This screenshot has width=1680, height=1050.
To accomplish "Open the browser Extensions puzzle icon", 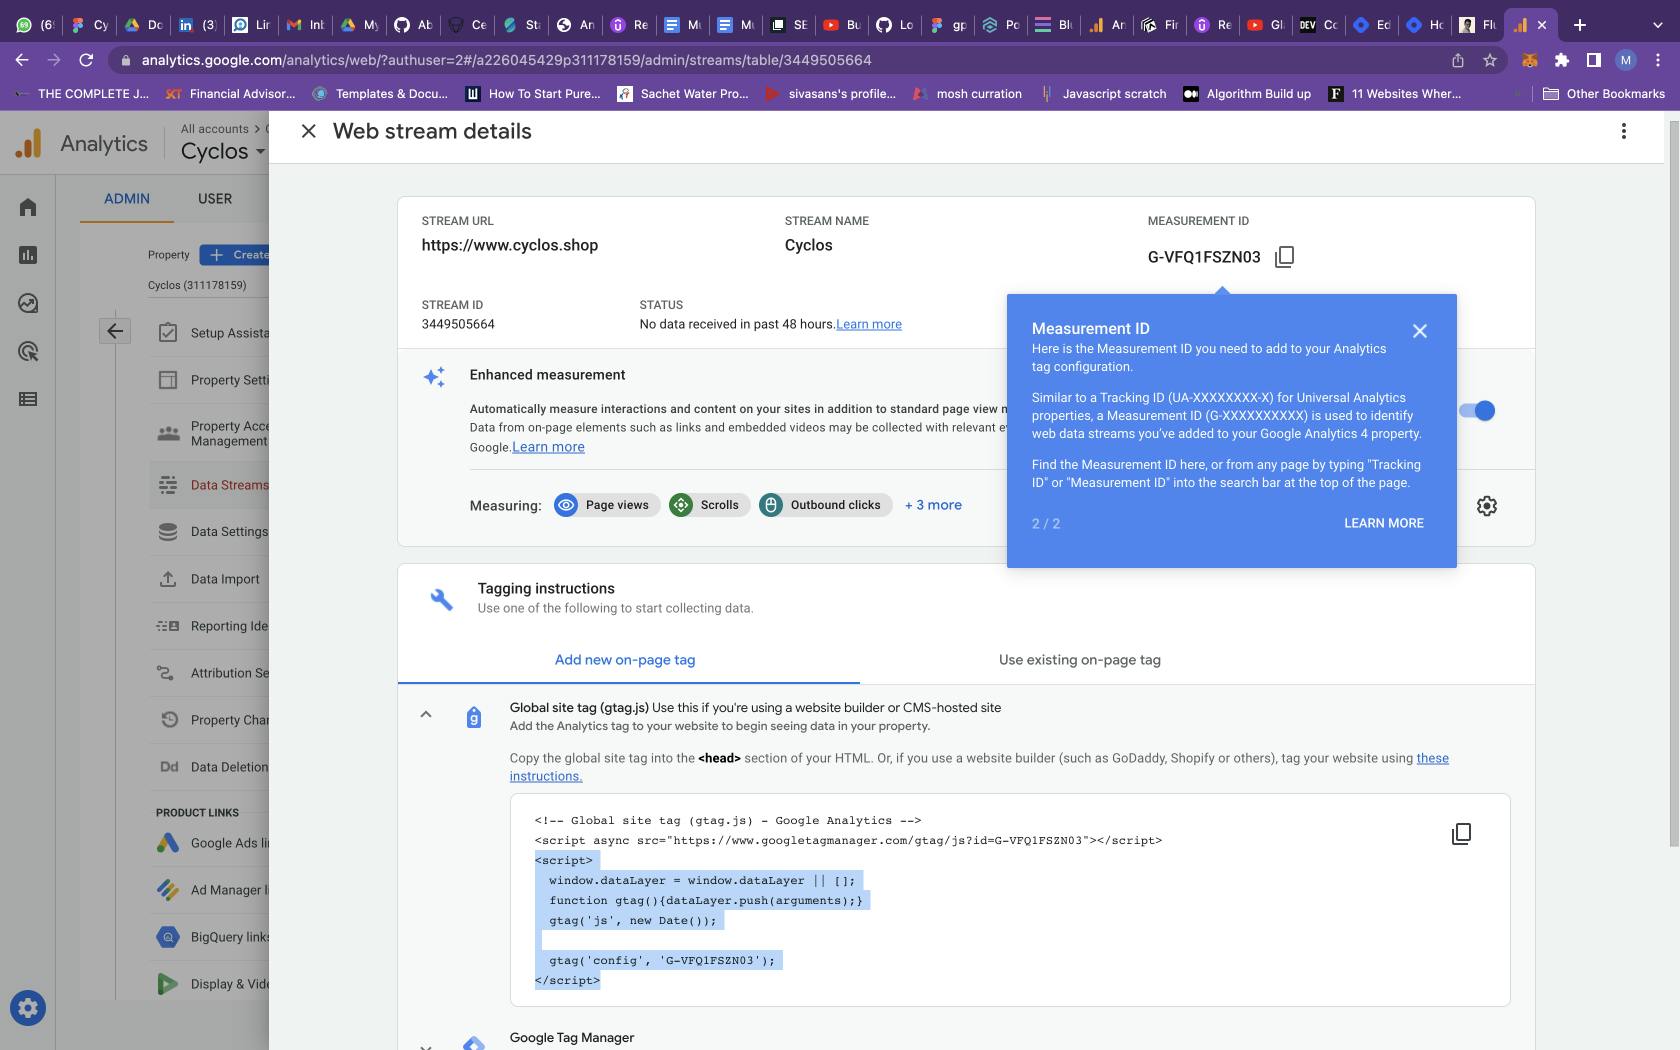I will tap(1562, 60).
